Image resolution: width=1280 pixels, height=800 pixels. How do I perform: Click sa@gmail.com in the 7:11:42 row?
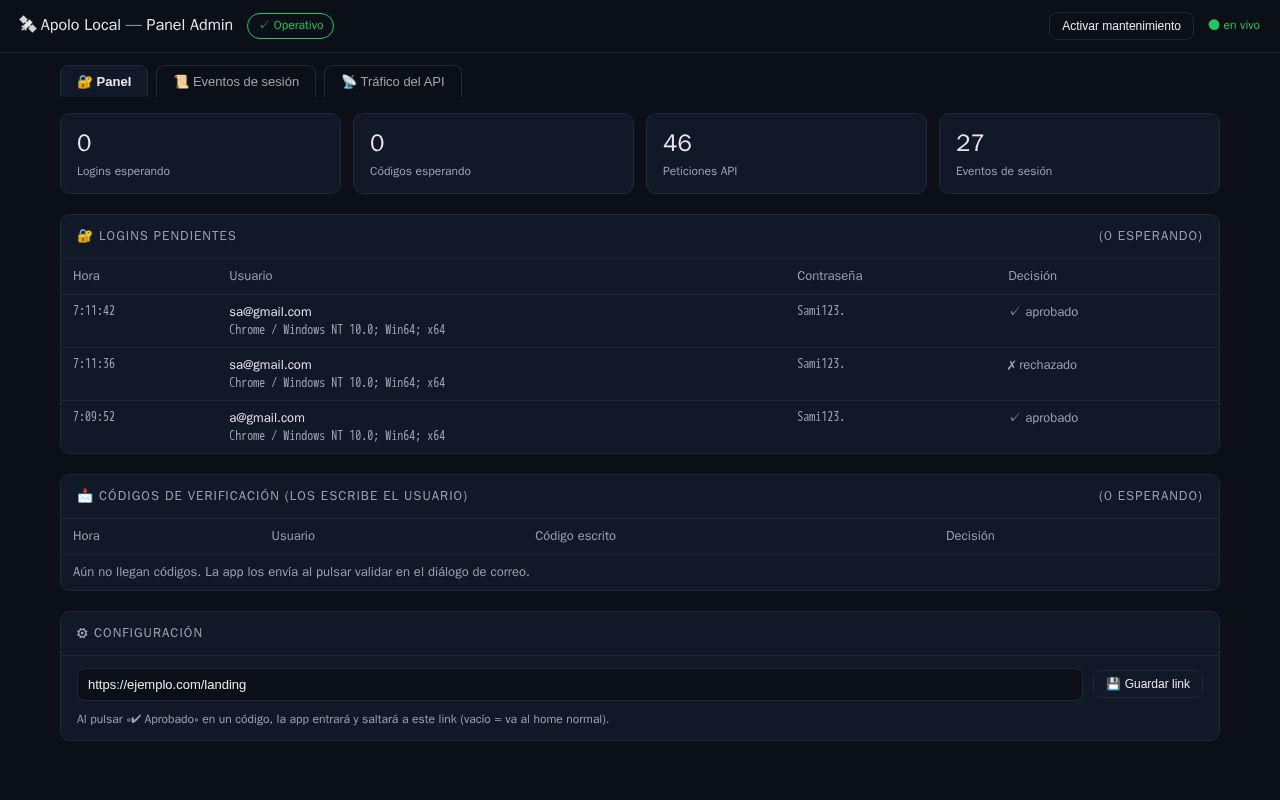click(270, 312)
